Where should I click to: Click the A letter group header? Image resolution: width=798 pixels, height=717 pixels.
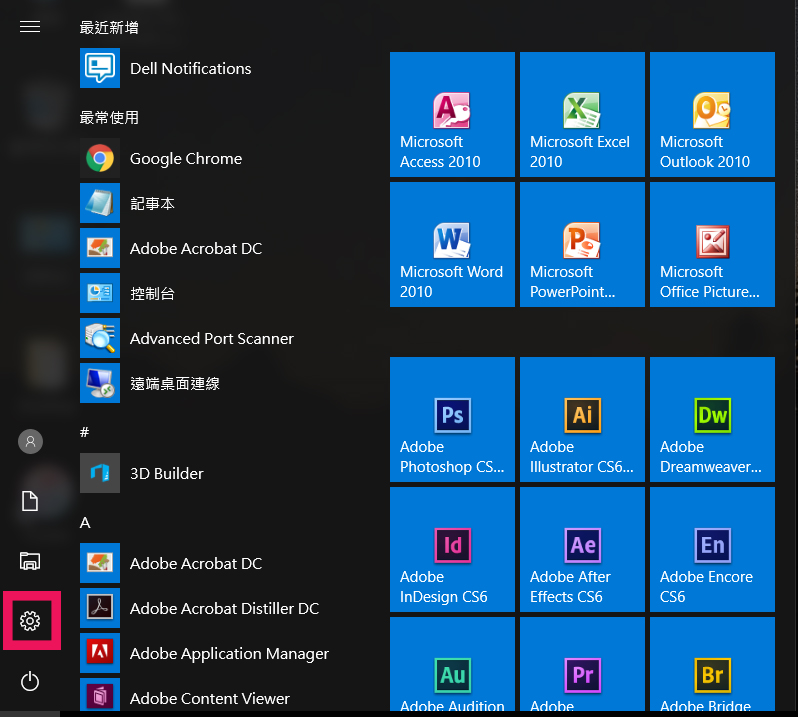point(85,523)
